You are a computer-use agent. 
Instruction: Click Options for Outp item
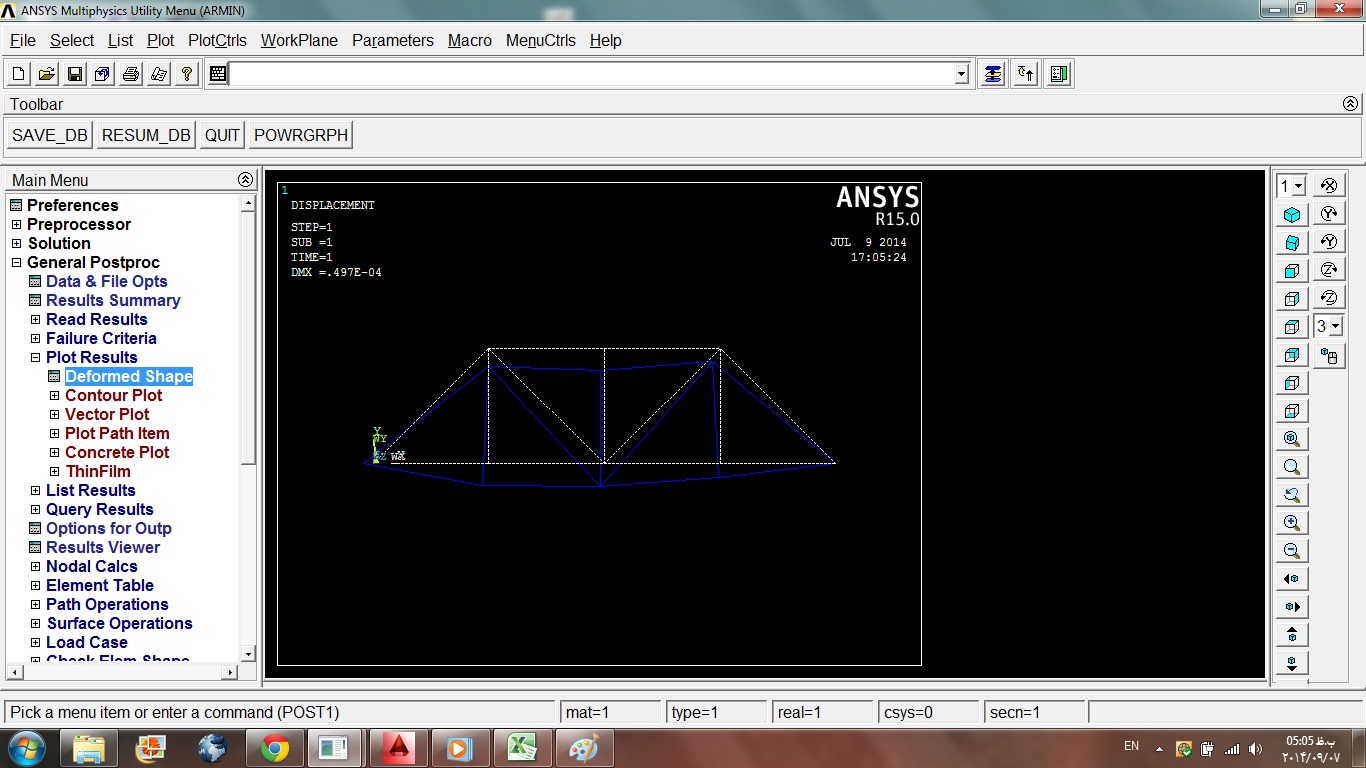(109, 528)
